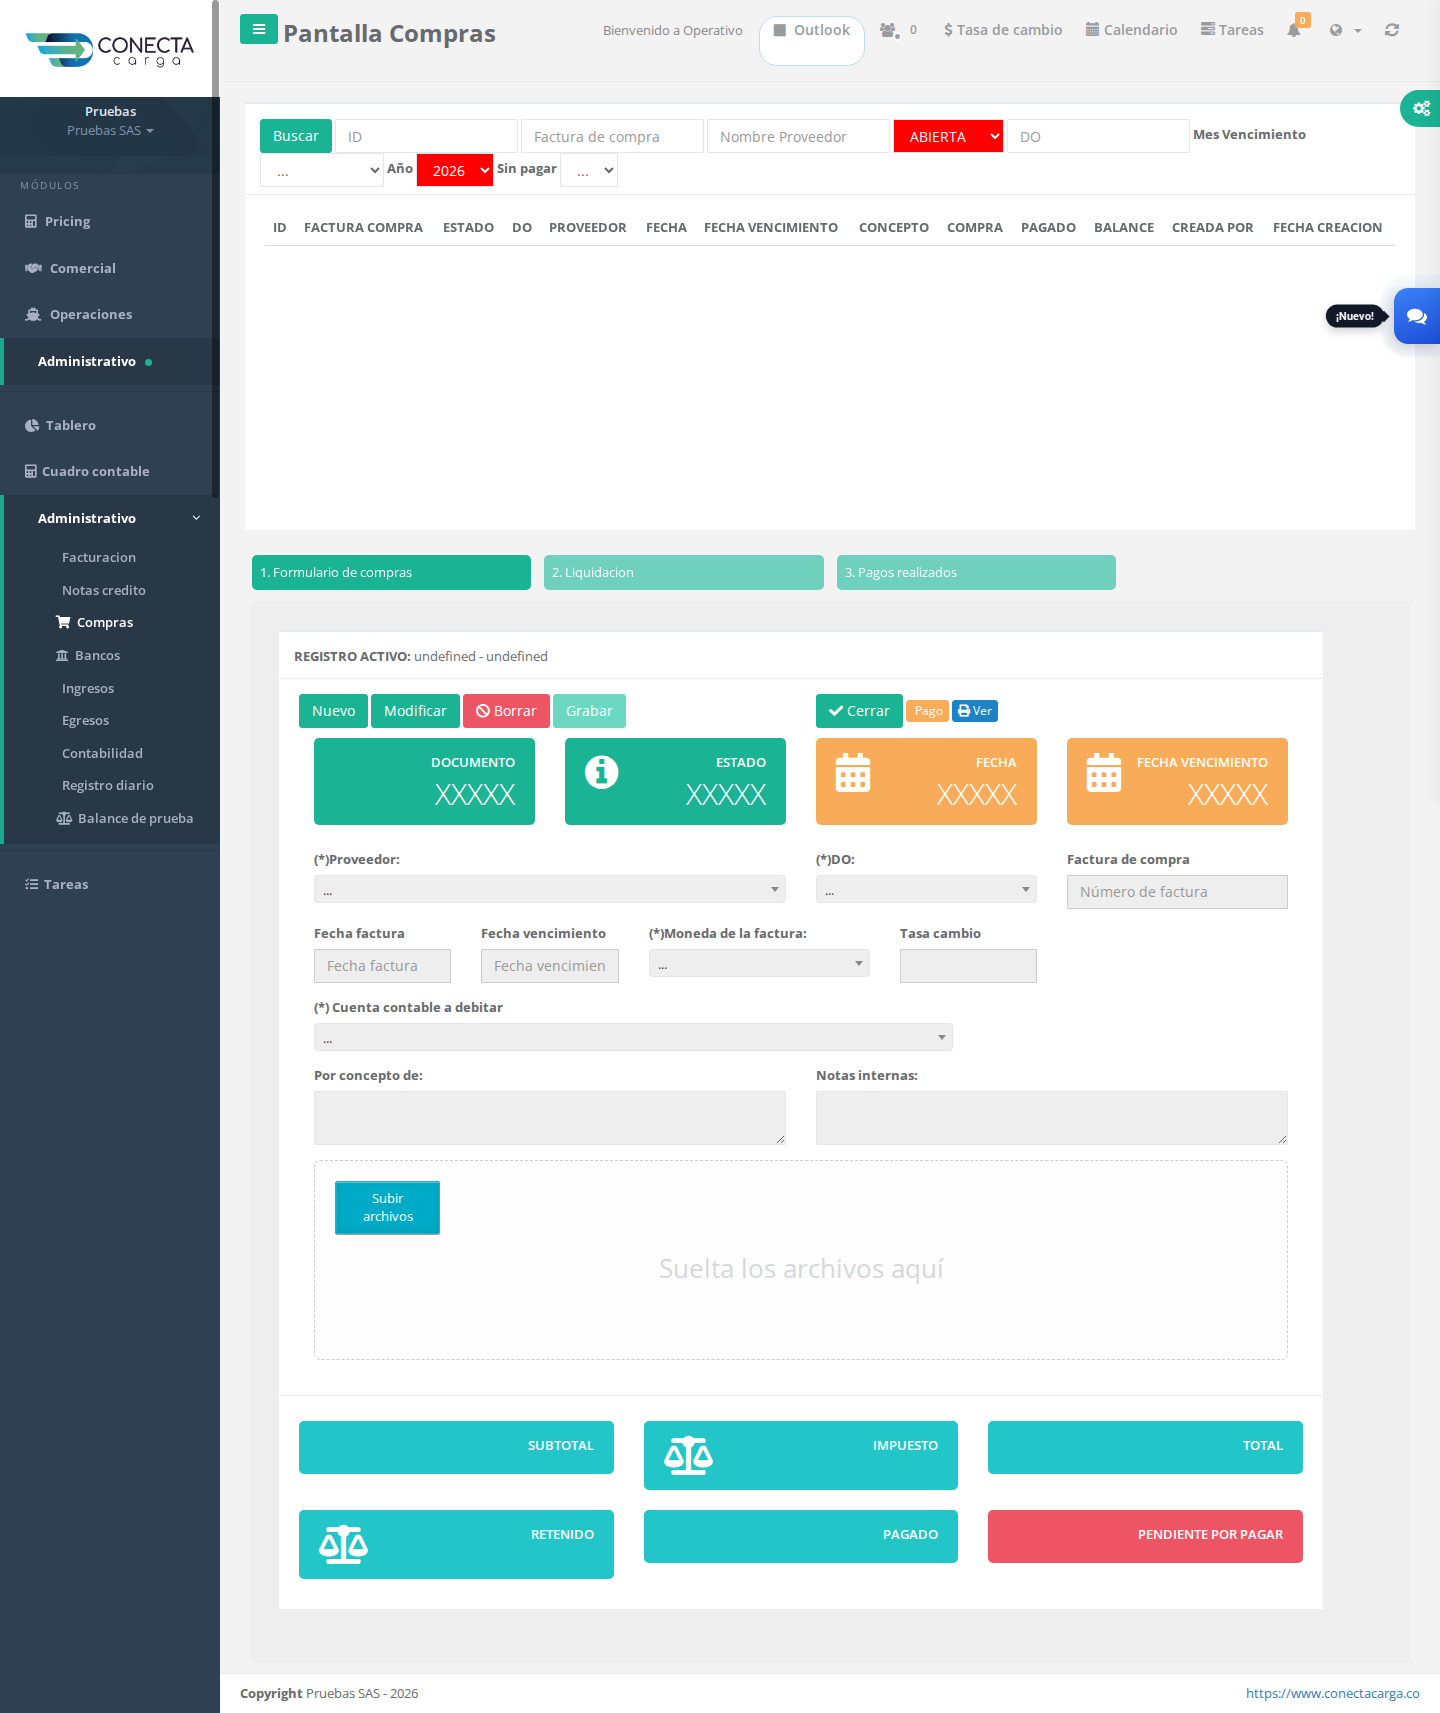Click the Cerrar button
The image size is (1440, 1713).
pyautogui.click(x=859, y=711)
